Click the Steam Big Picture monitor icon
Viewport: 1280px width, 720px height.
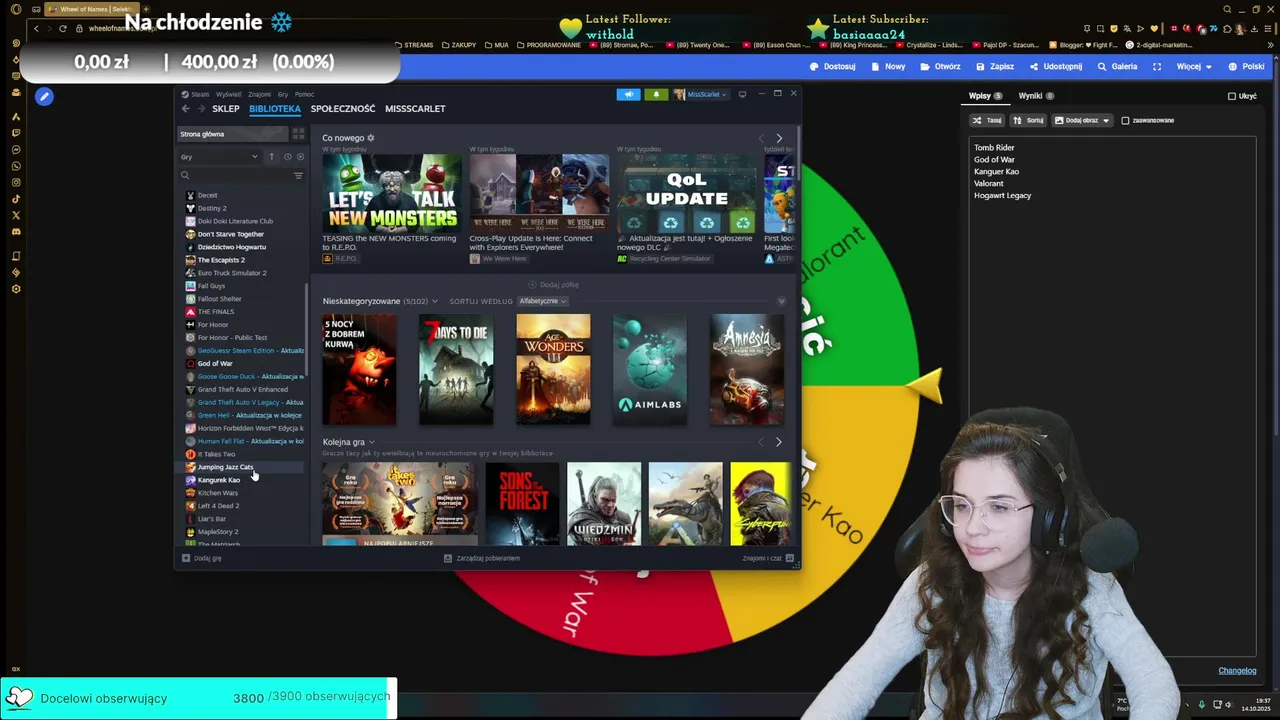click(x=742, y=94)
